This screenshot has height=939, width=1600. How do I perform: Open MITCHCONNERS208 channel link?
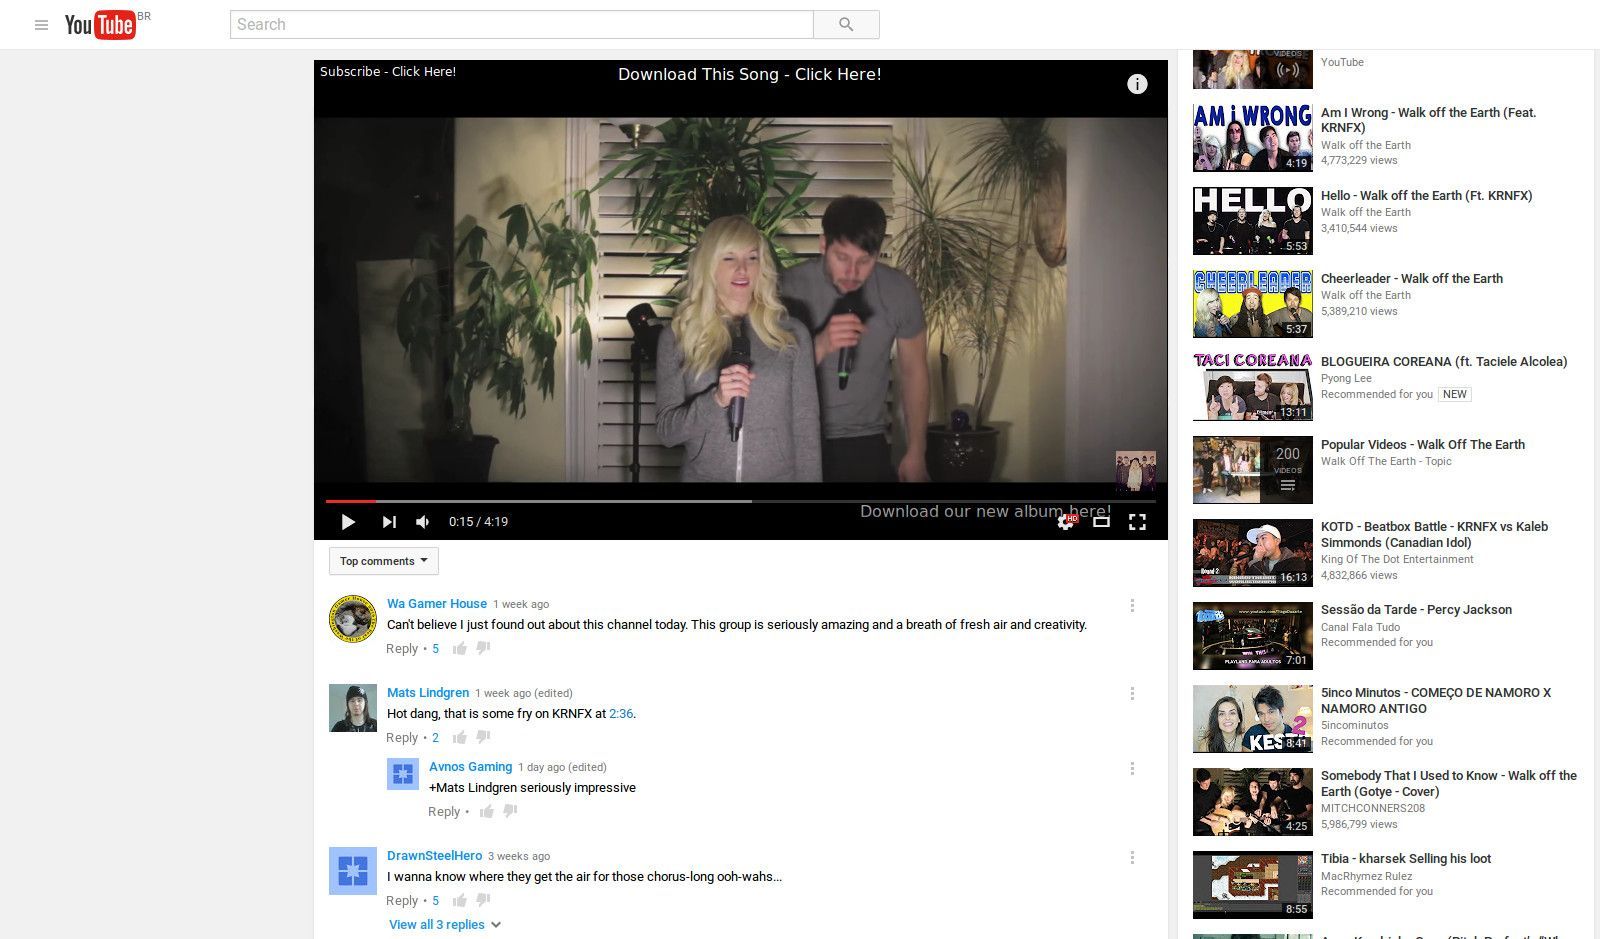pyautogui.click(x=1373, y=808)
